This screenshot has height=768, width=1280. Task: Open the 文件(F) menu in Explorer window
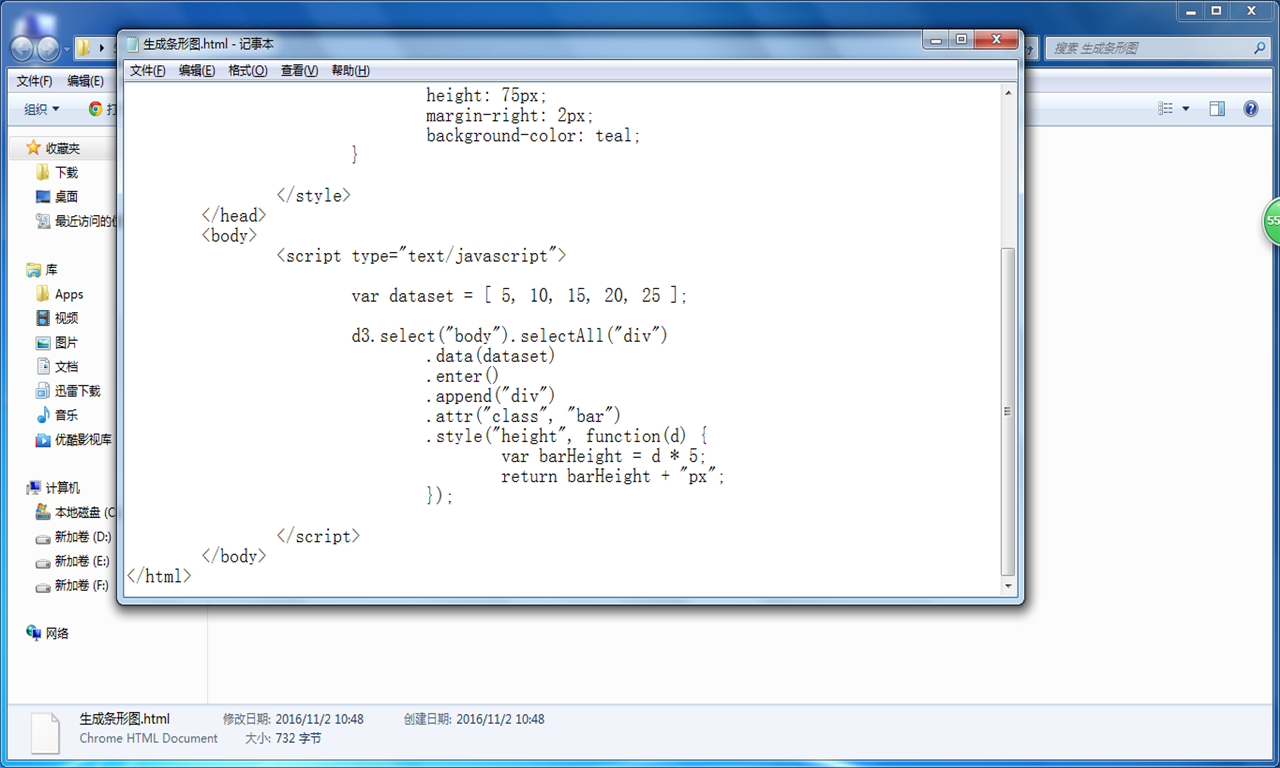[x=35, y=81]
